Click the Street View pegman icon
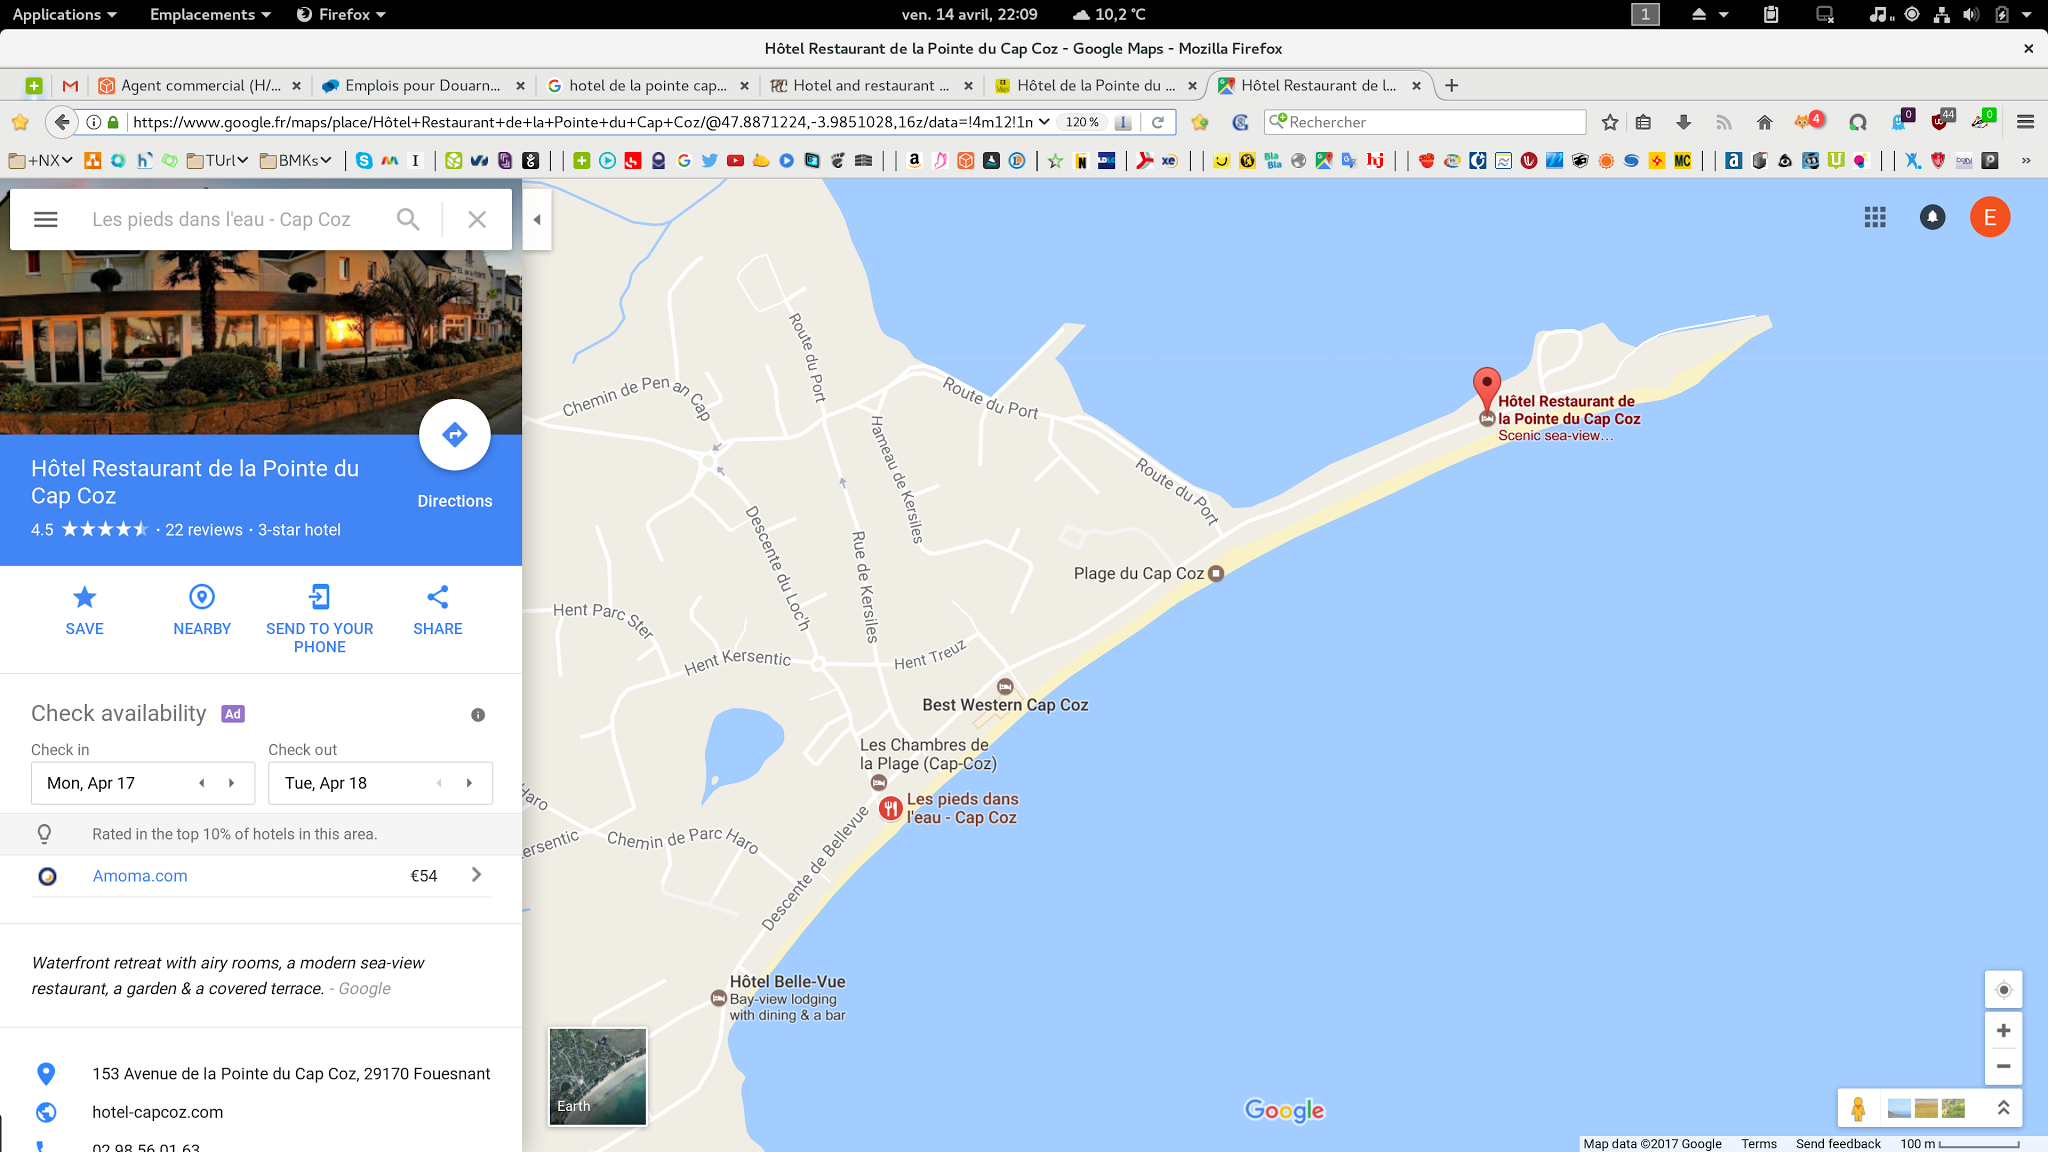This screenshot has height=1152, width=2048. point(1858,1108)
